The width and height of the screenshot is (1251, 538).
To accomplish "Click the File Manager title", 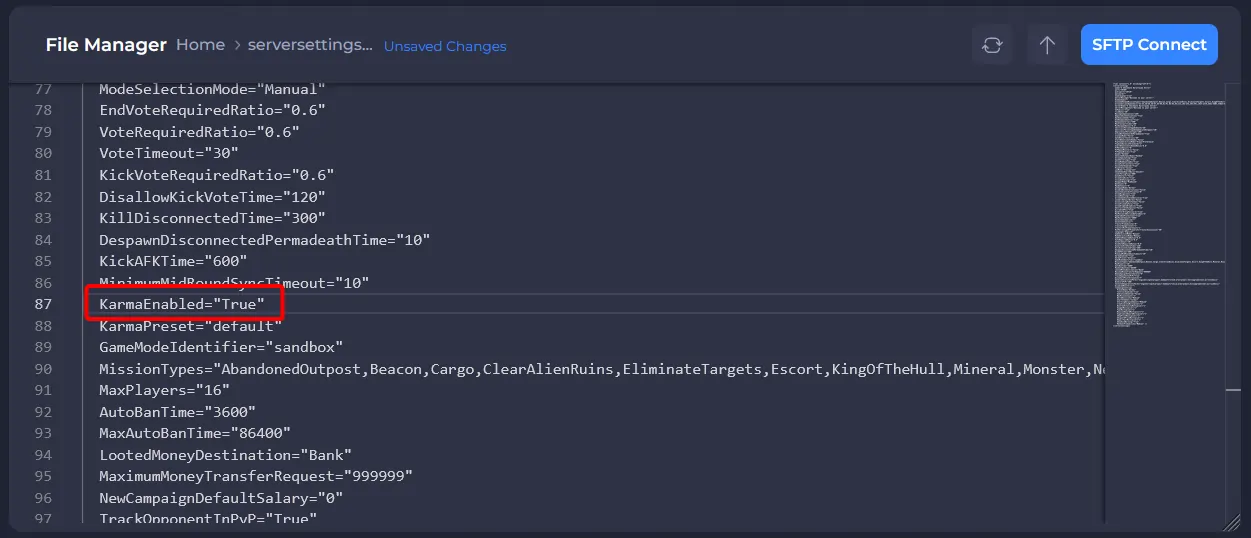I will tap(106, 45).
